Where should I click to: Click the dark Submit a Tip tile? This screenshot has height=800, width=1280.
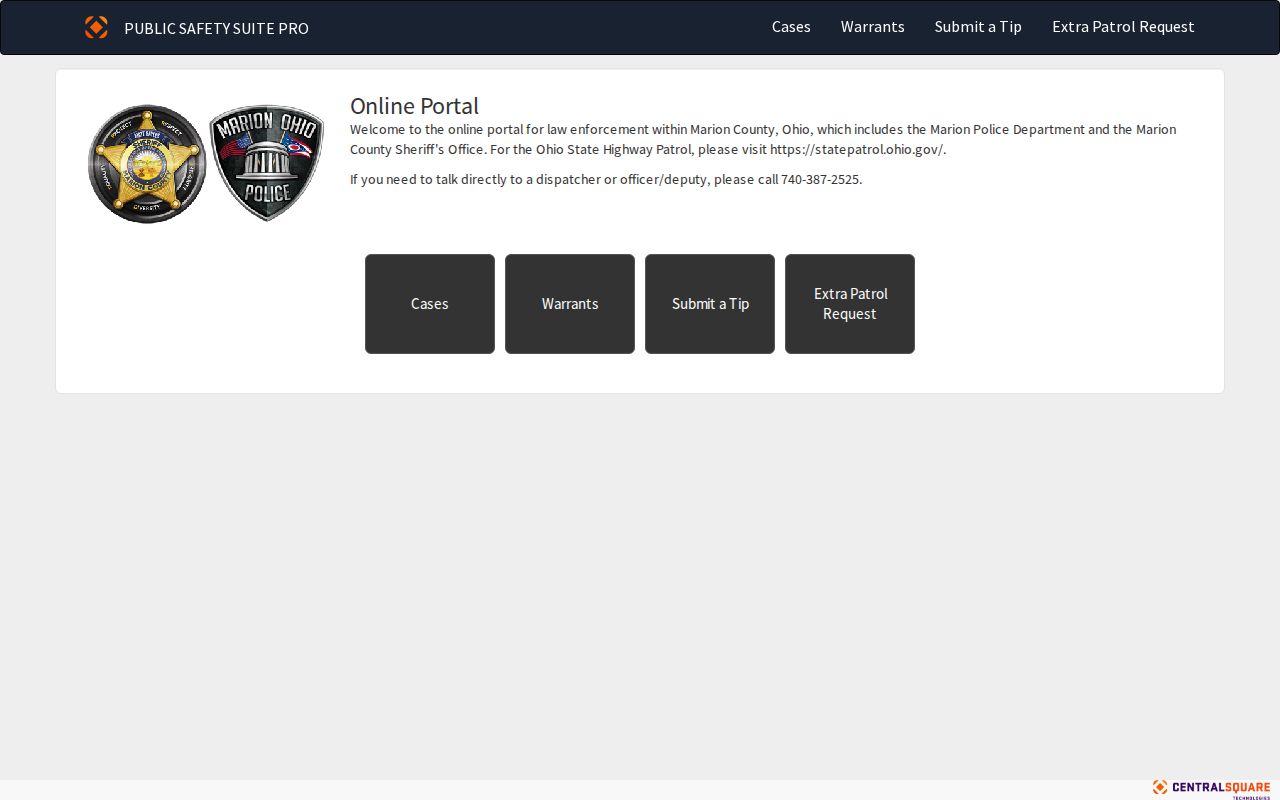tap(710, 304)
